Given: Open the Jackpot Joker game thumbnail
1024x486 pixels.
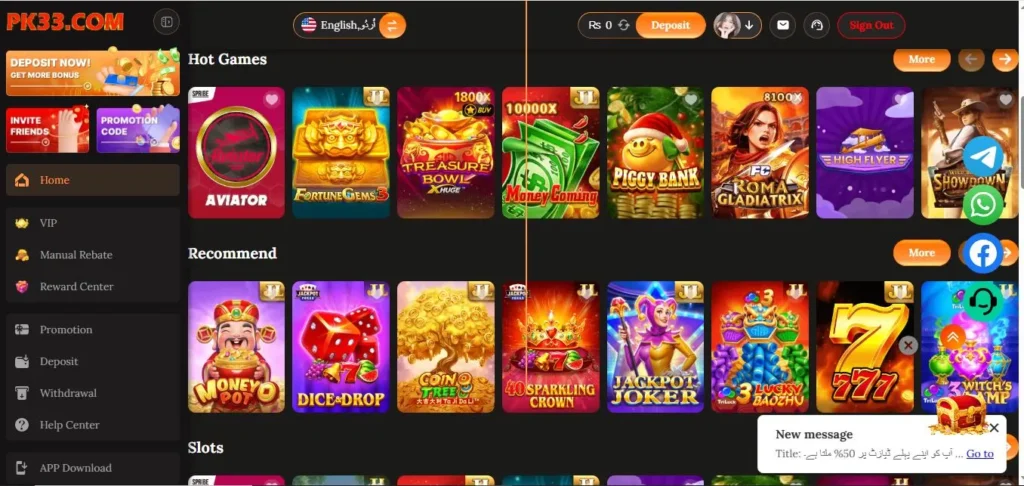Looking at the screenshot, I should click(x=656, y=347).
